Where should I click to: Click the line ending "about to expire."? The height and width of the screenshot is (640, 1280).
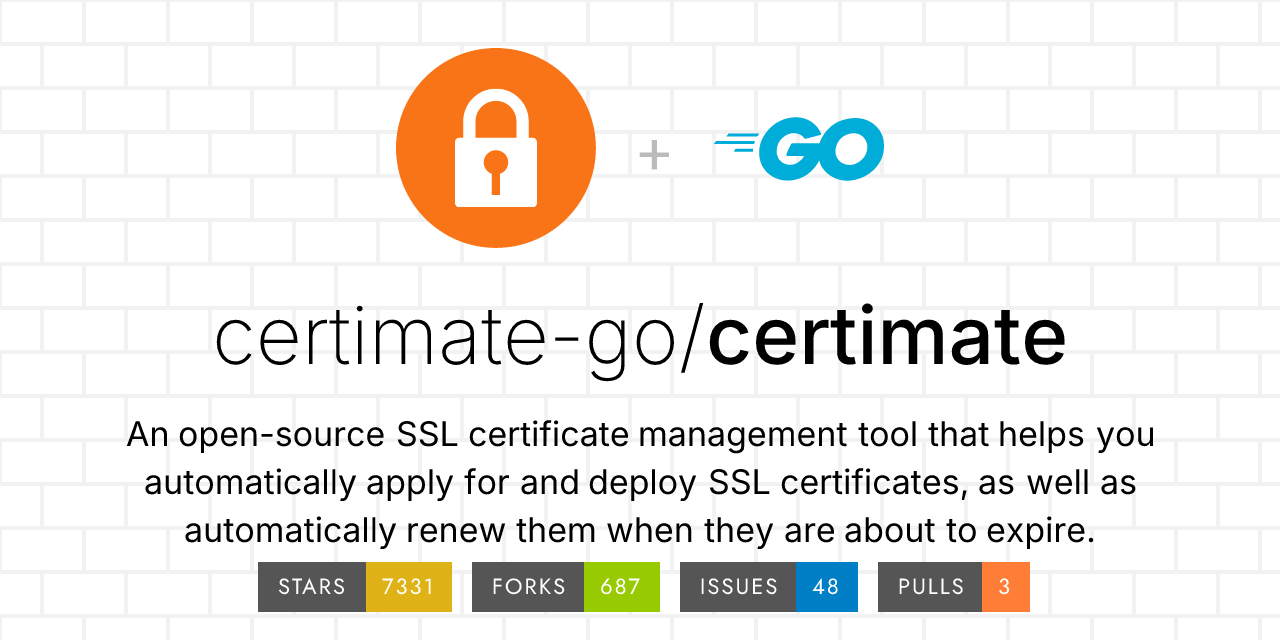click(640, 530)
